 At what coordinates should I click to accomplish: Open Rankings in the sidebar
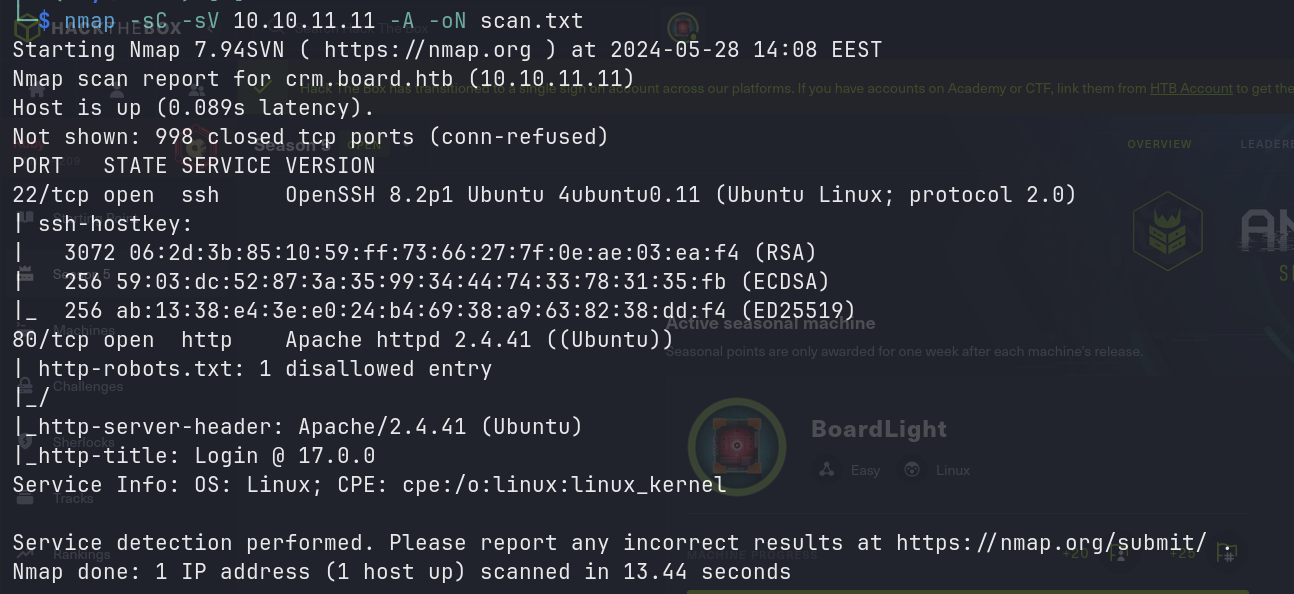point(82,554)
